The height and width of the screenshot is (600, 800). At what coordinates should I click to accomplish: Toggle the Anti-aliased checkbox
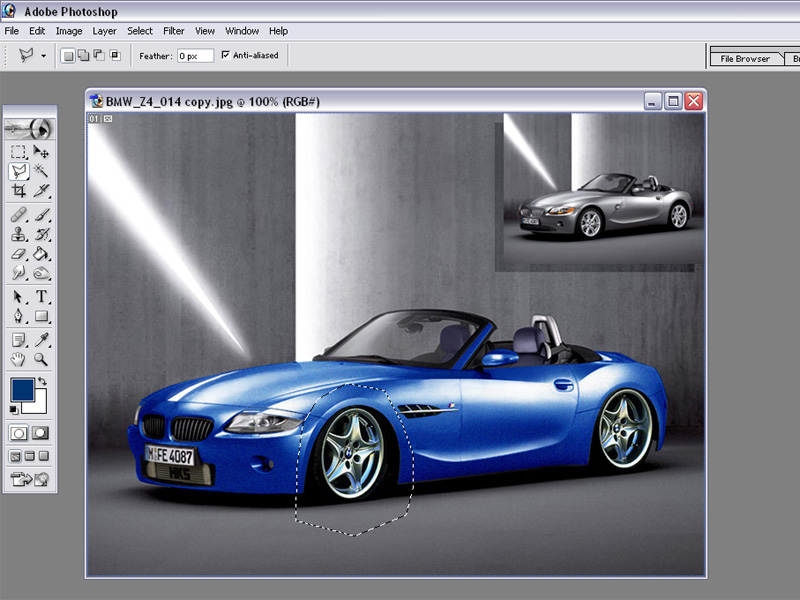[x=226, y=55]
